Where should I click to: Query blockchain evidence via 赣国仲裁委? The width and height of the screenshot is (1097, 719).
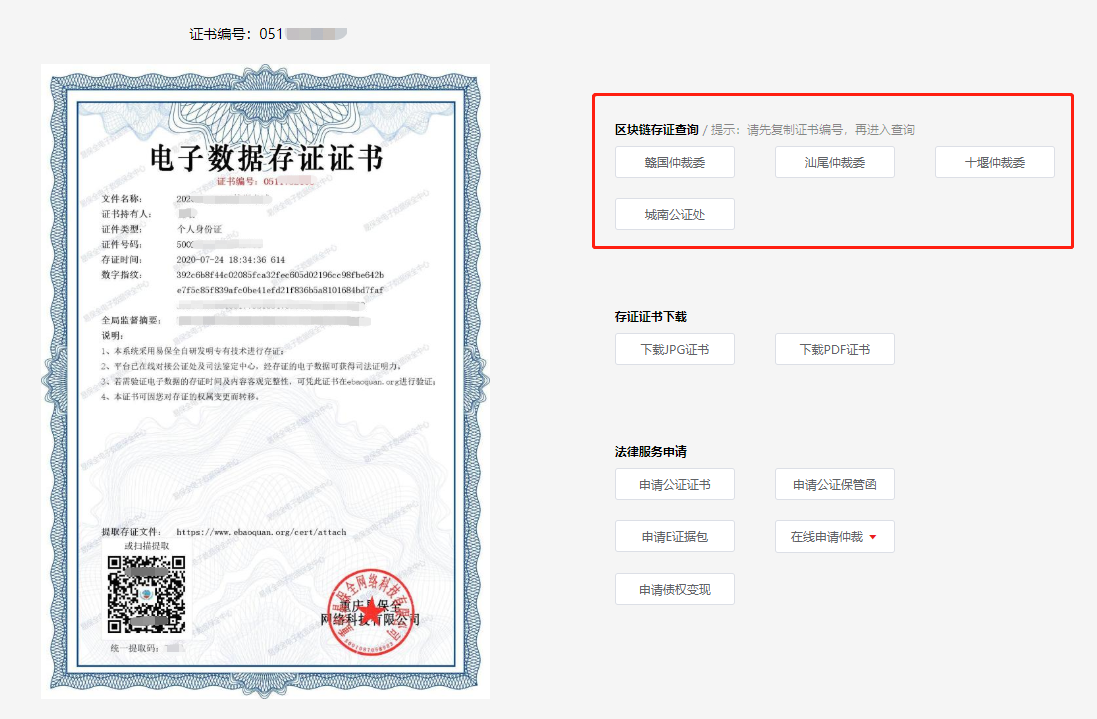674,161
